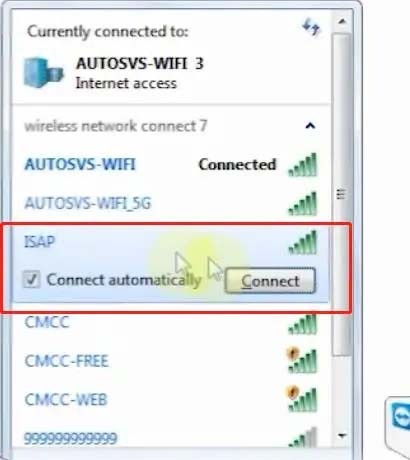Screen dimensions: 410x460
Task: Select the 999999999999 network entry
Action: point(170,437)
